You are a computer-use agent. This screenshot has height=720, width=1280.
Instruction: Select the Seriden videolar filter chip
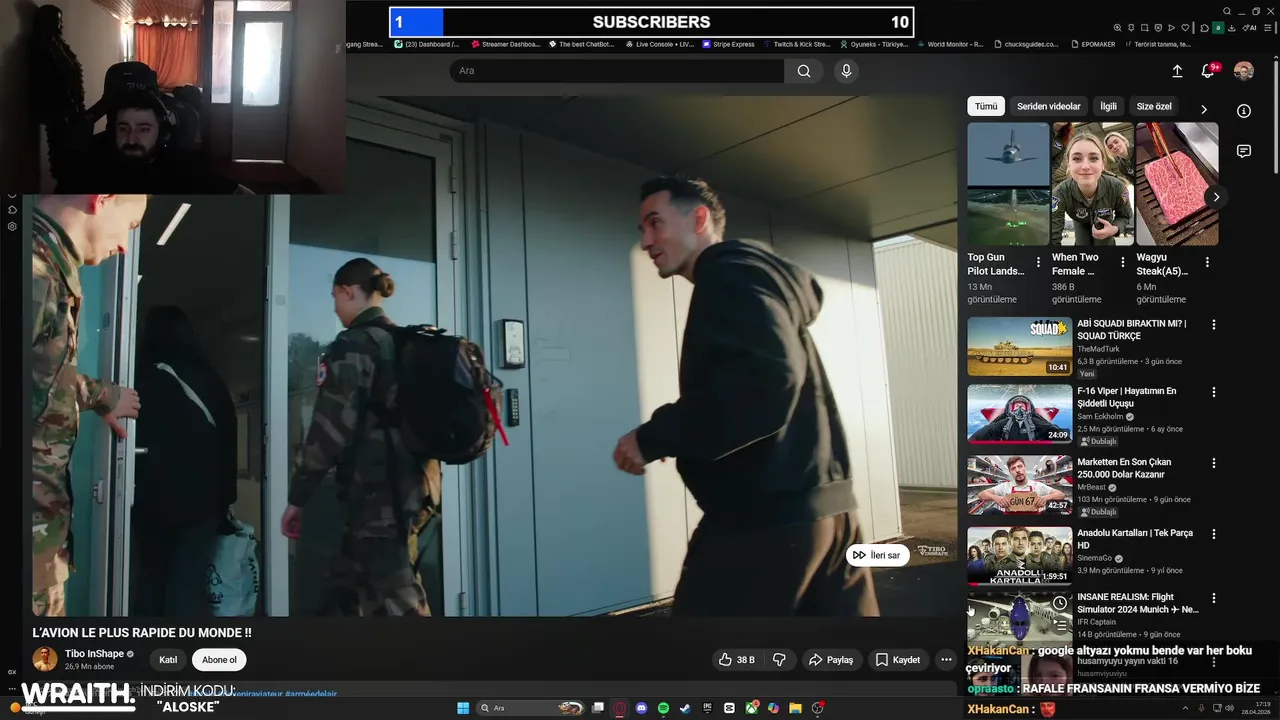1049,106
